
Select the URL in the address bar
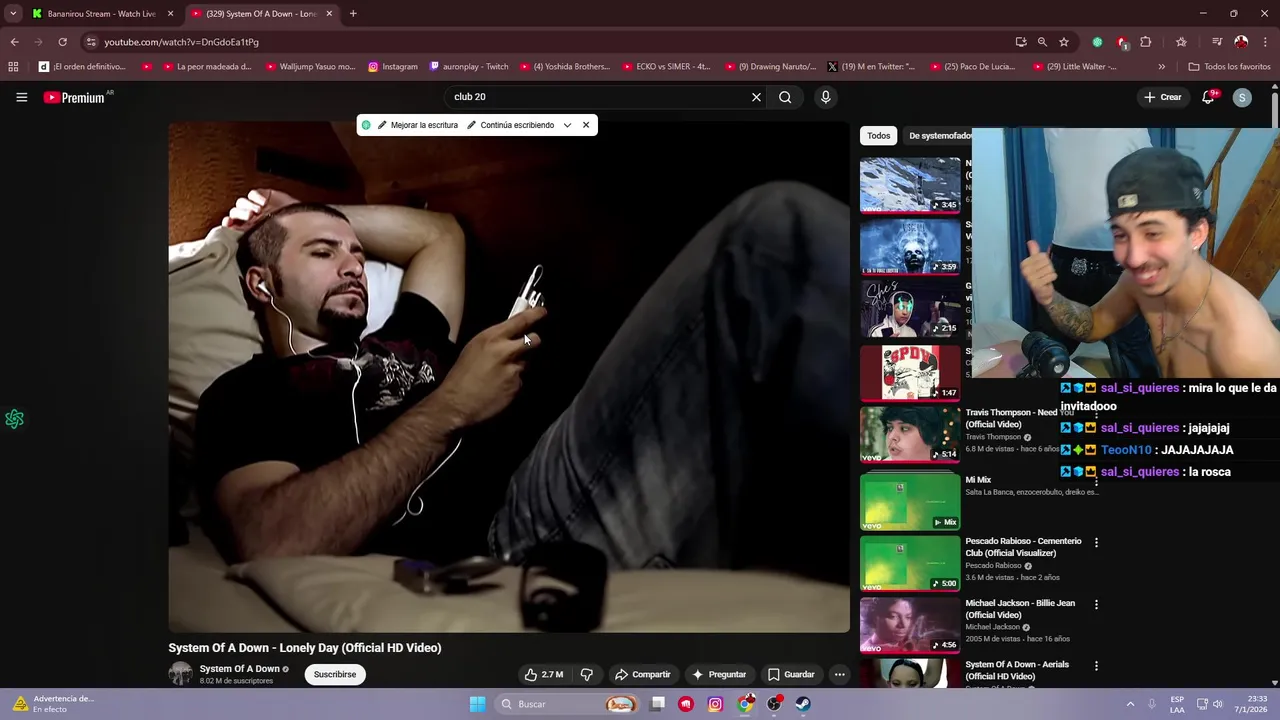coord(181,42)
